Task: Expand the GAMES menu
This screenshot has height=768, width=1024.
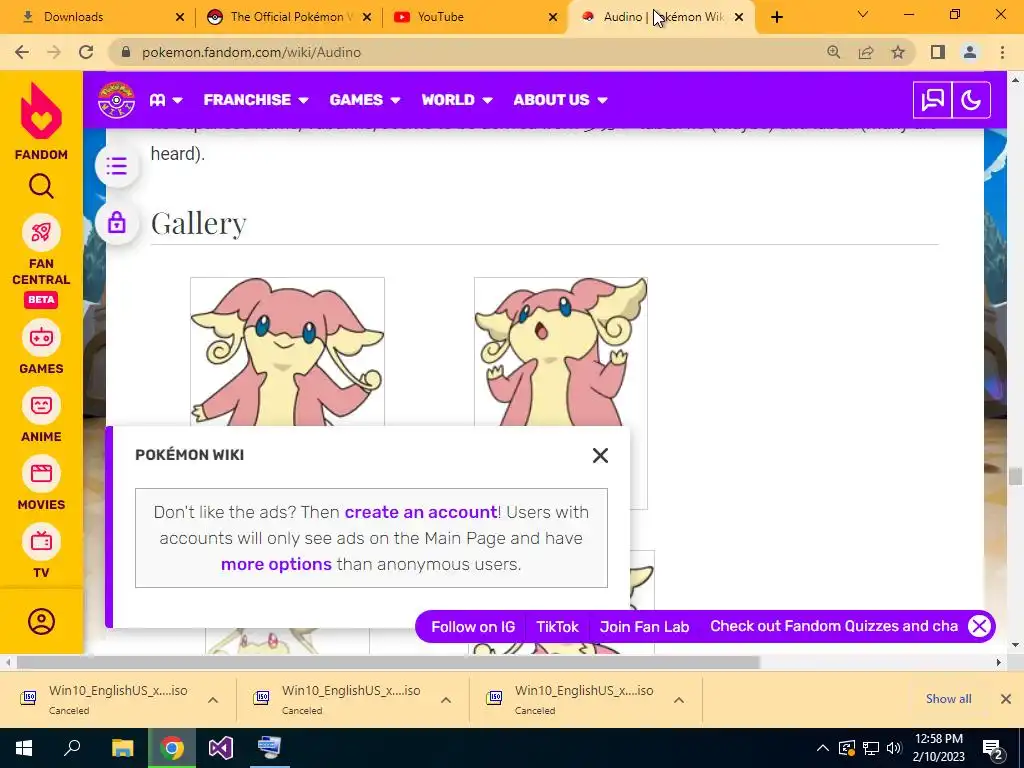Action: 364,100
